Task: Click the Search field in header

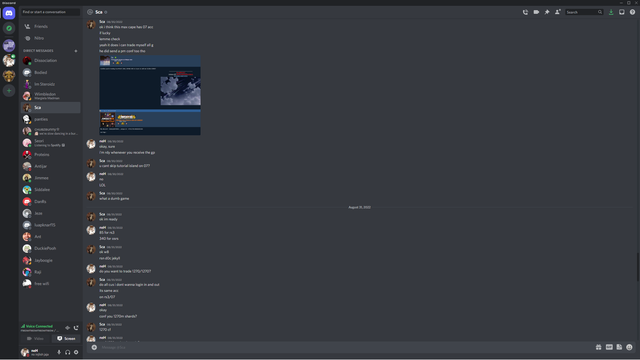Action: [x=584, y=12]
